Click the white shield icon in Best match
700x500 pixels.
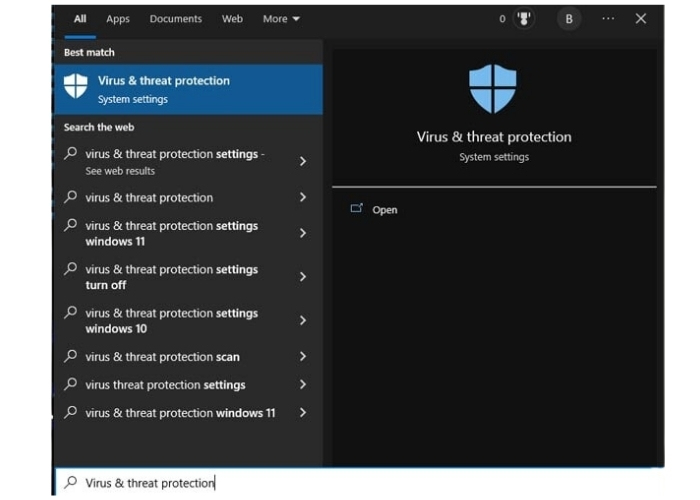point(75,86)
